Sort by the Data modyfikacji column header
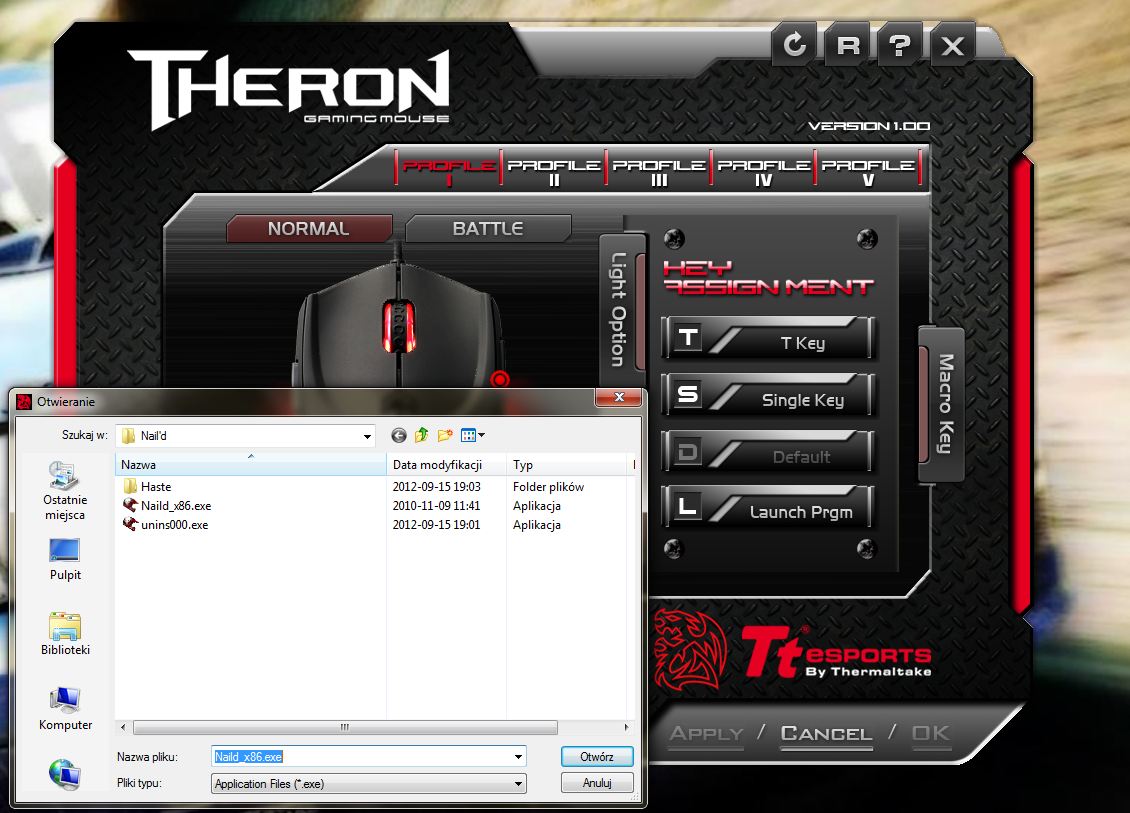The image size is (1130, 813). coord(446,465)
